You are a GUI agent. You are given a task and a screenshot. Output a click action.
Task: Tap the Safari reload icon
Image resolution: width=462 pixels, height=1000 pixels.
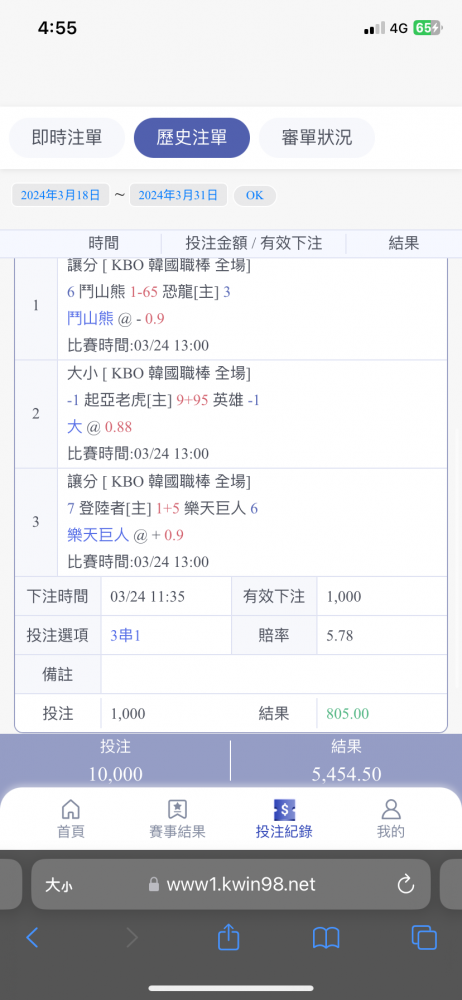(405, 885)
